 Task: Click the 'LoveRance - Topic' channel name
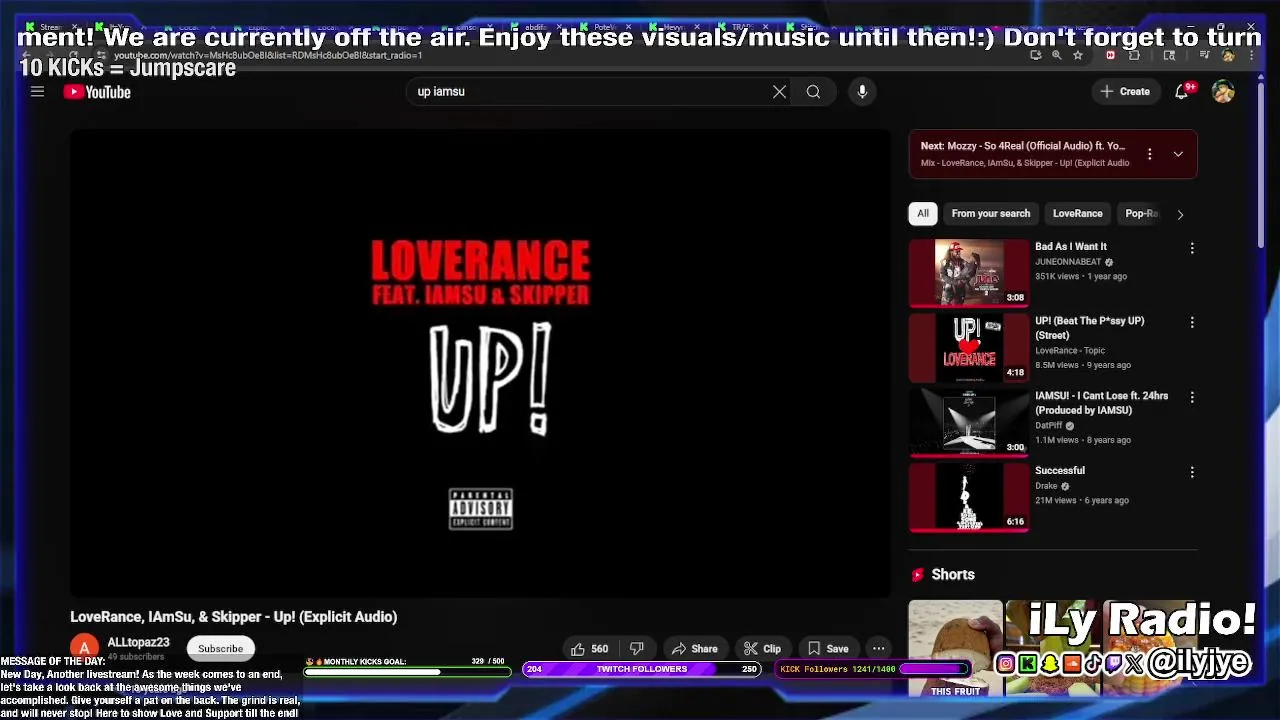[x=1070, y=351]
